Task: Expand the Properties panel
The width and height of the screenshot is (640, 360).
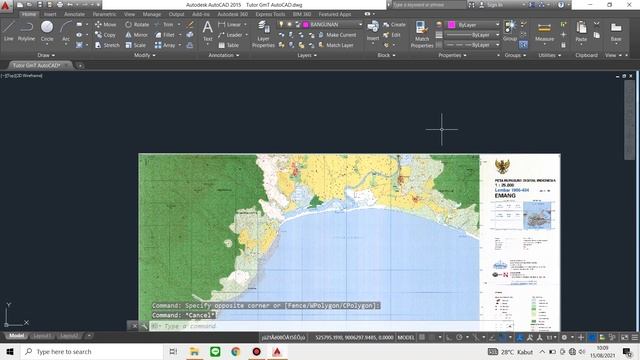Action: point(452,55)
